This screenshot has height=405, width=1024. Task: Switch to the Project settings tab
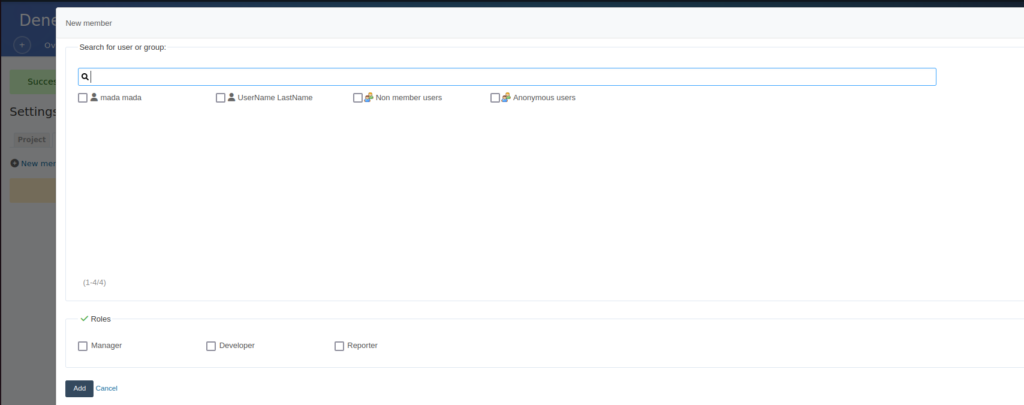(31, 140)
